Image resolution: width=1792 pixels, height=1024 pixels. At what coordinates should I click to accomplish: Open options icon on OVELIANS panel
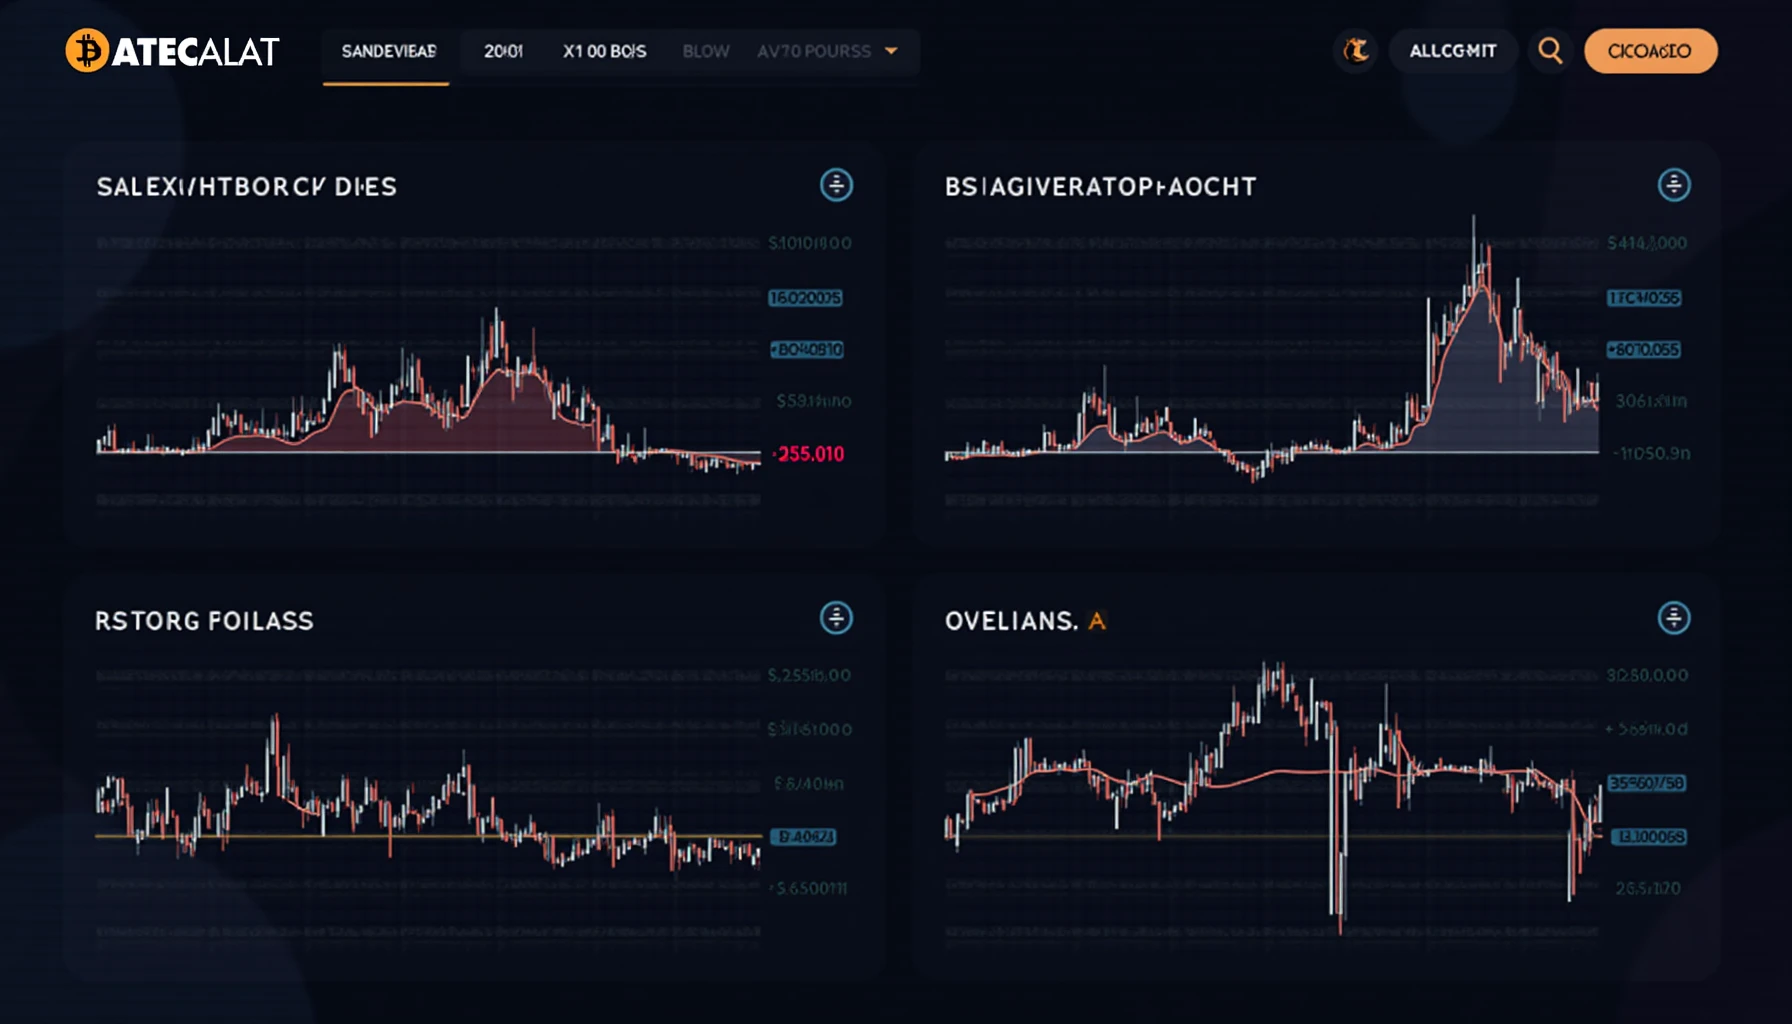[1674, 618]
